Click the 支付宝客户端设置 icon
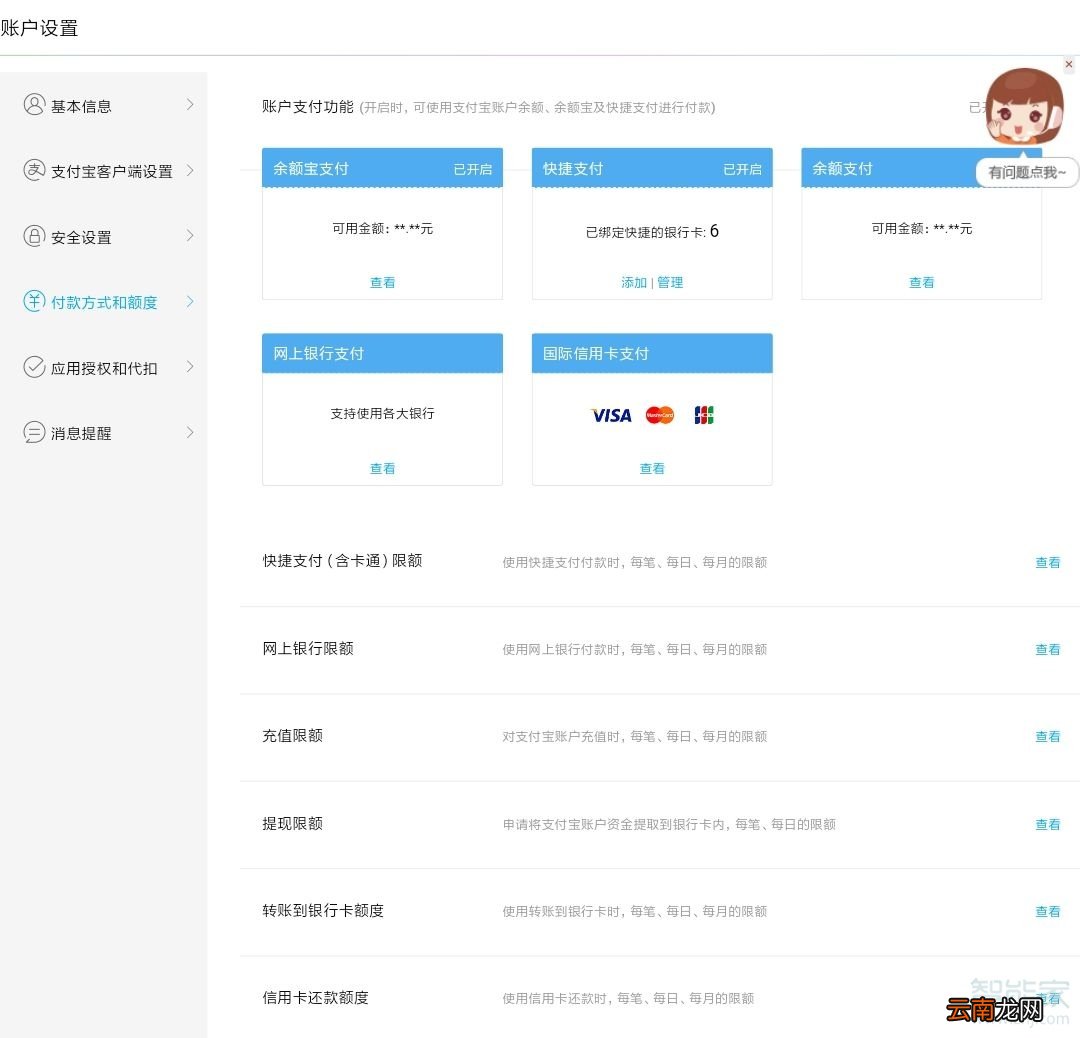 [x=34, y=169]
